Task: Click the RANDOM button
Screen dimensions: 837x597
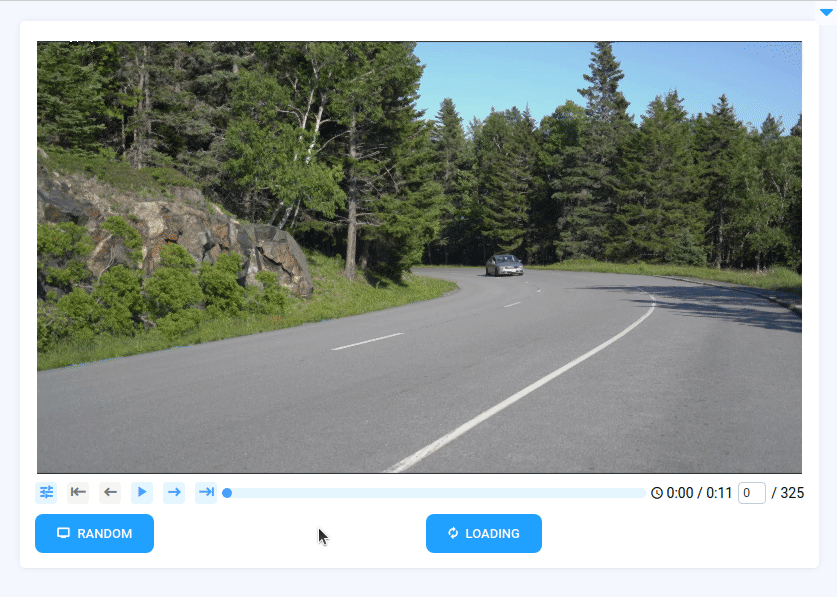Action: click(x=94, y=533)
